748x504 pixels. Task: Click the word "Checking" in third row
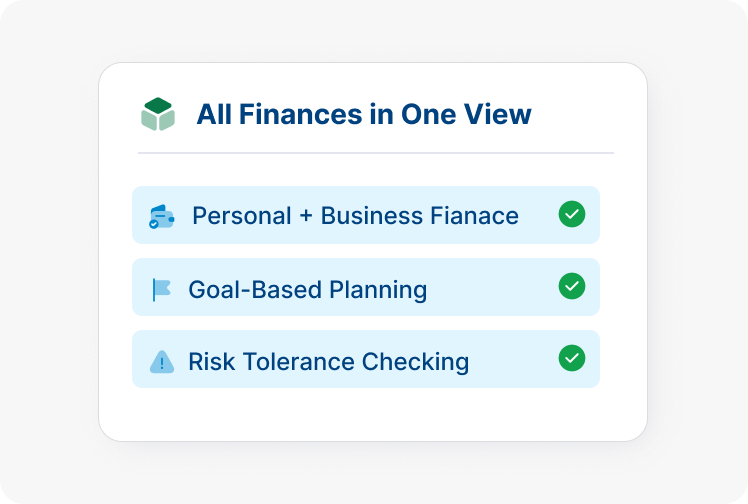tap(420, 362)
